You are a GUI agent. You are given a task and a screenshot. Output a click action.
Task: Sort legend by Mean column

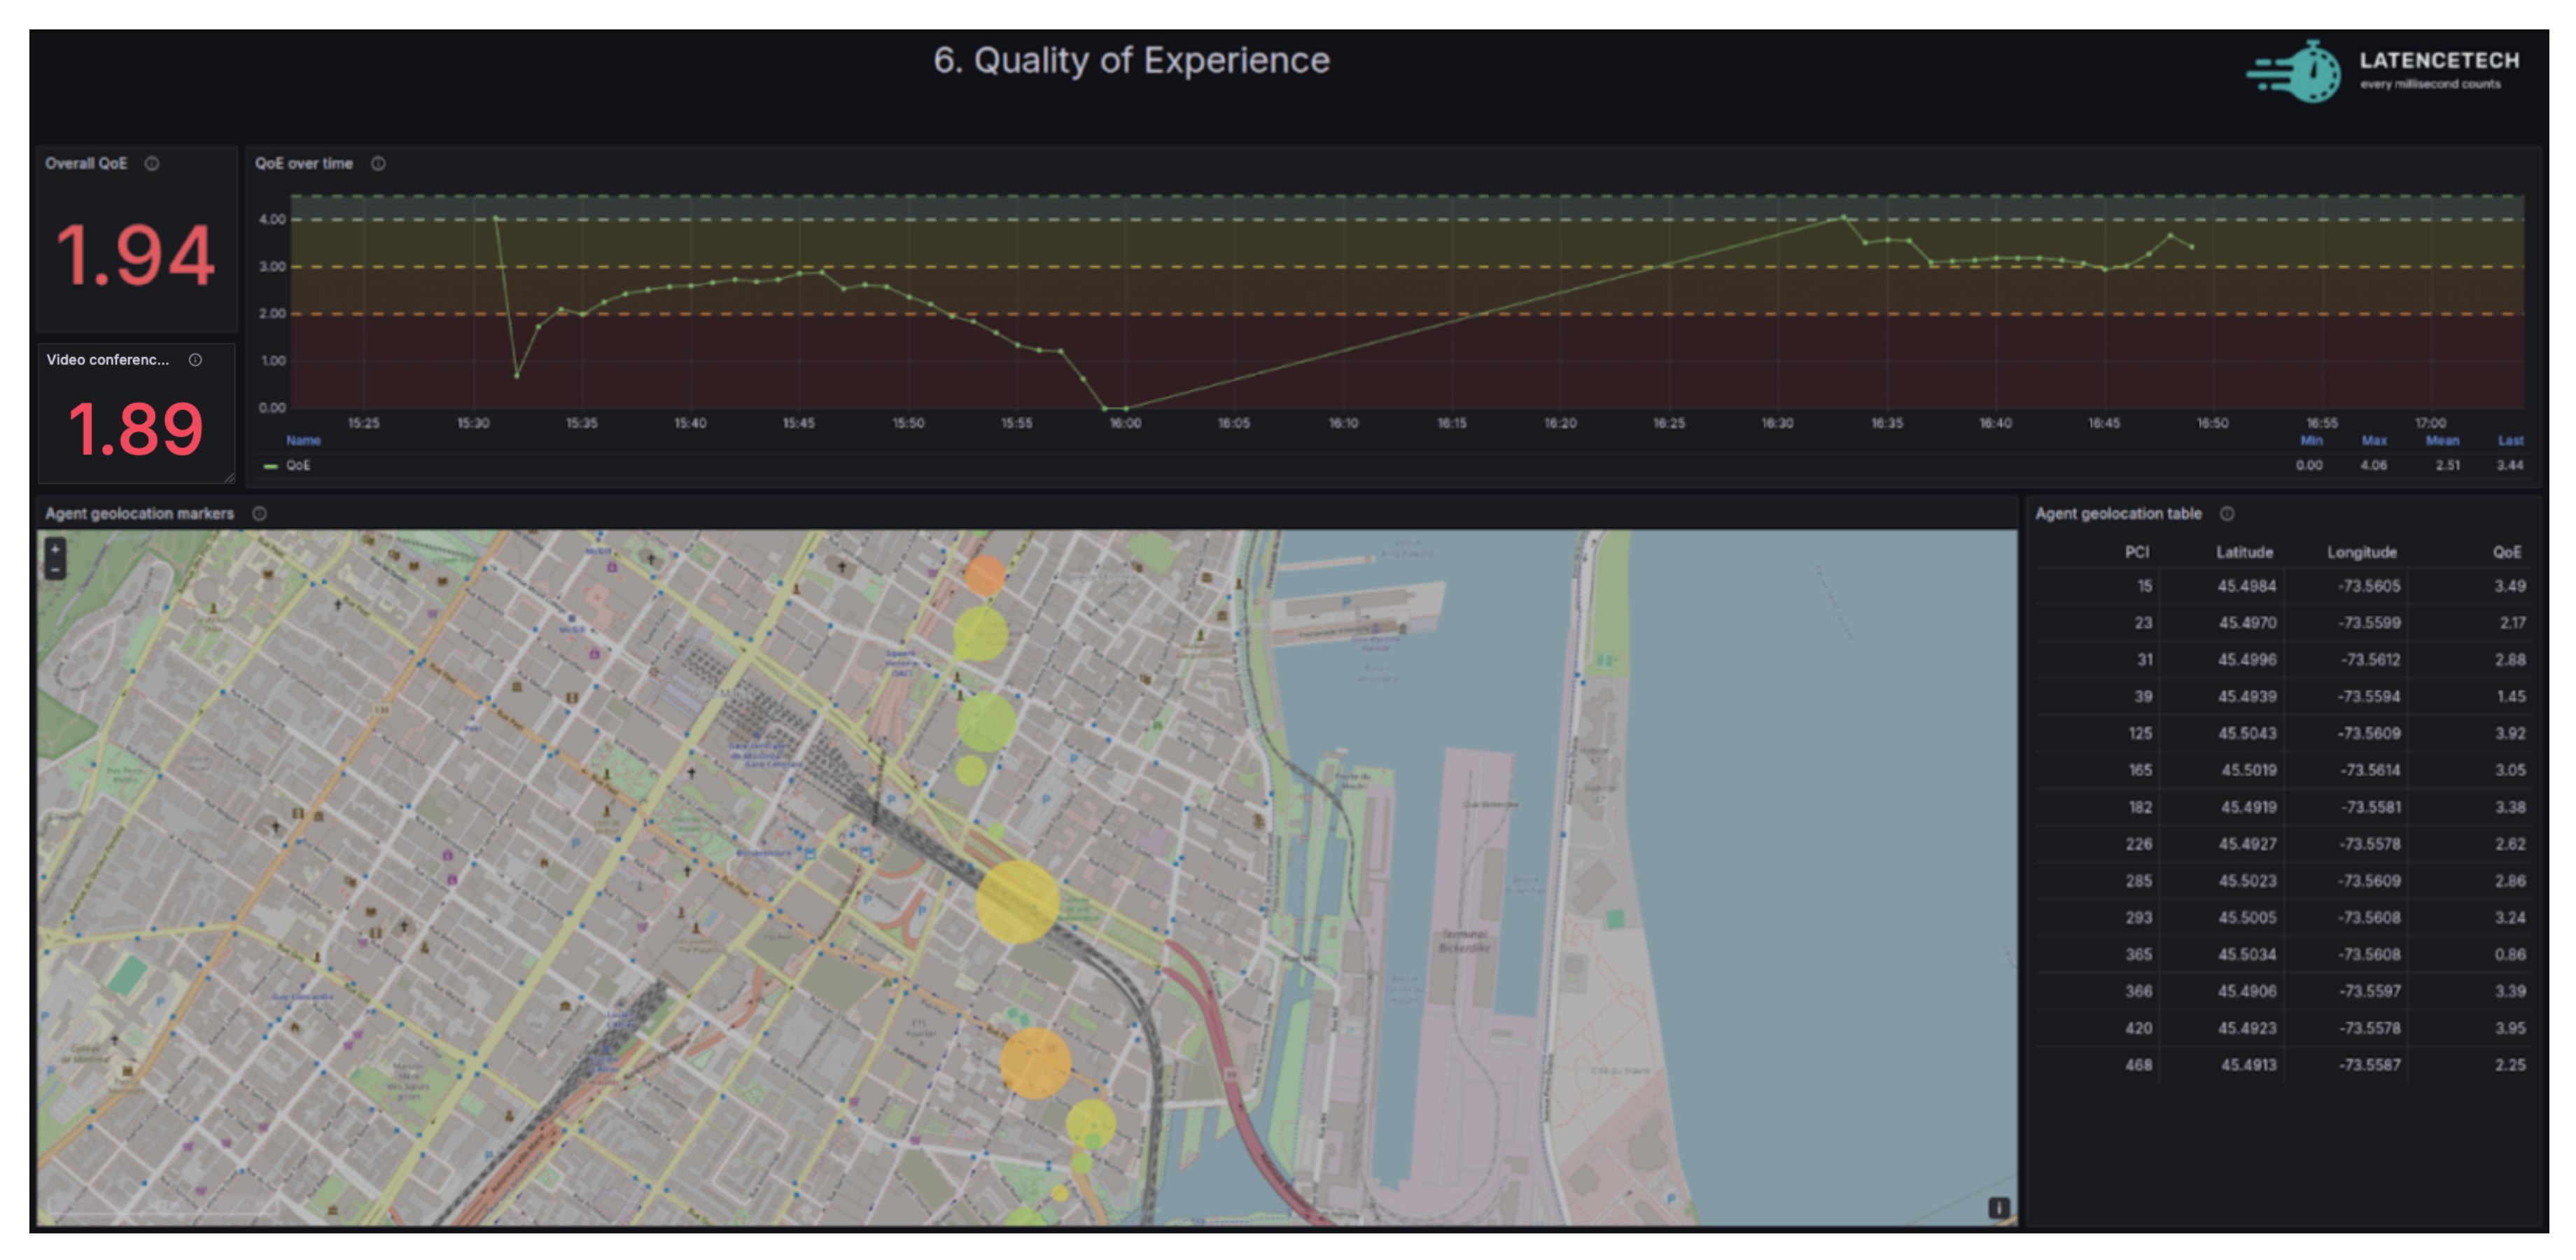coord(2442,441)
